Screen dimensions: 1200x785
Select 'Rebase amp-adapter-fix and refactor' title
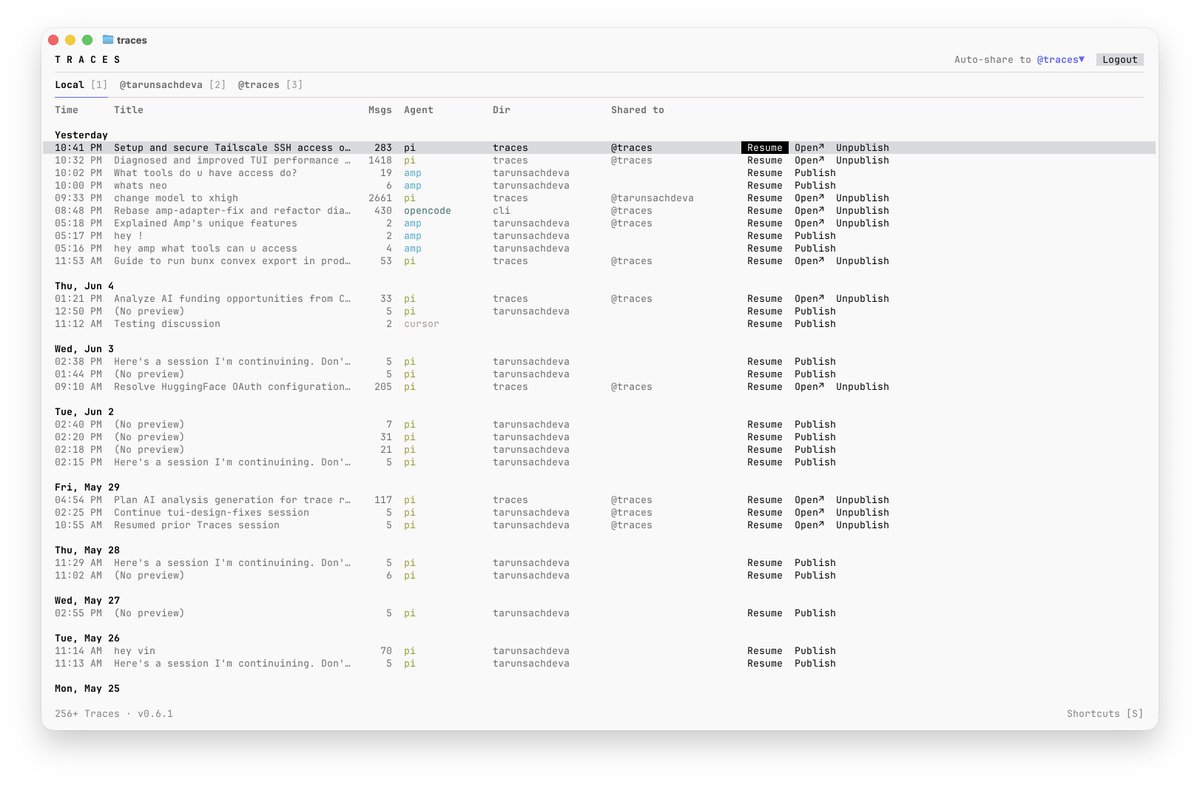tap(232, 211)
